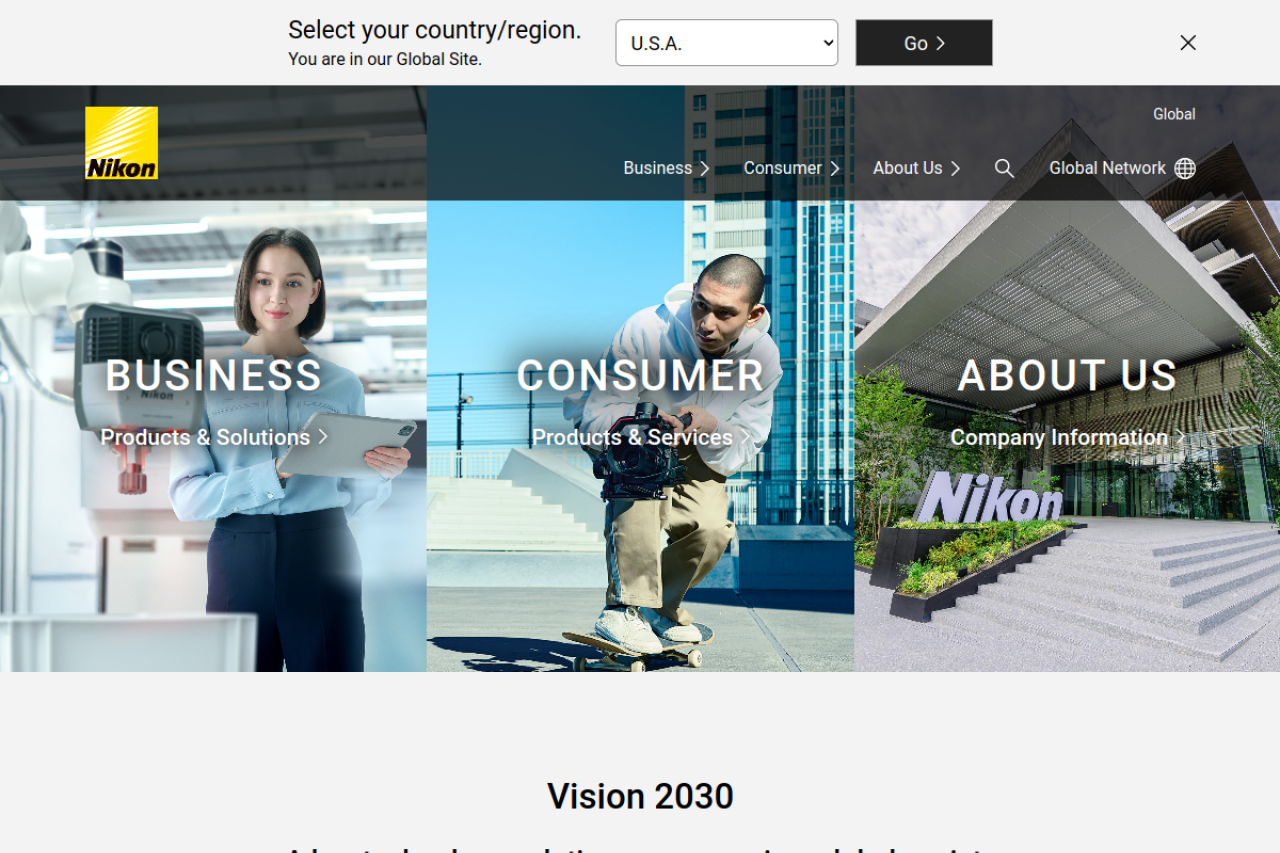Click the globe icon beside Global Network
1280x853 pixels.
[x=1185, y=168]
